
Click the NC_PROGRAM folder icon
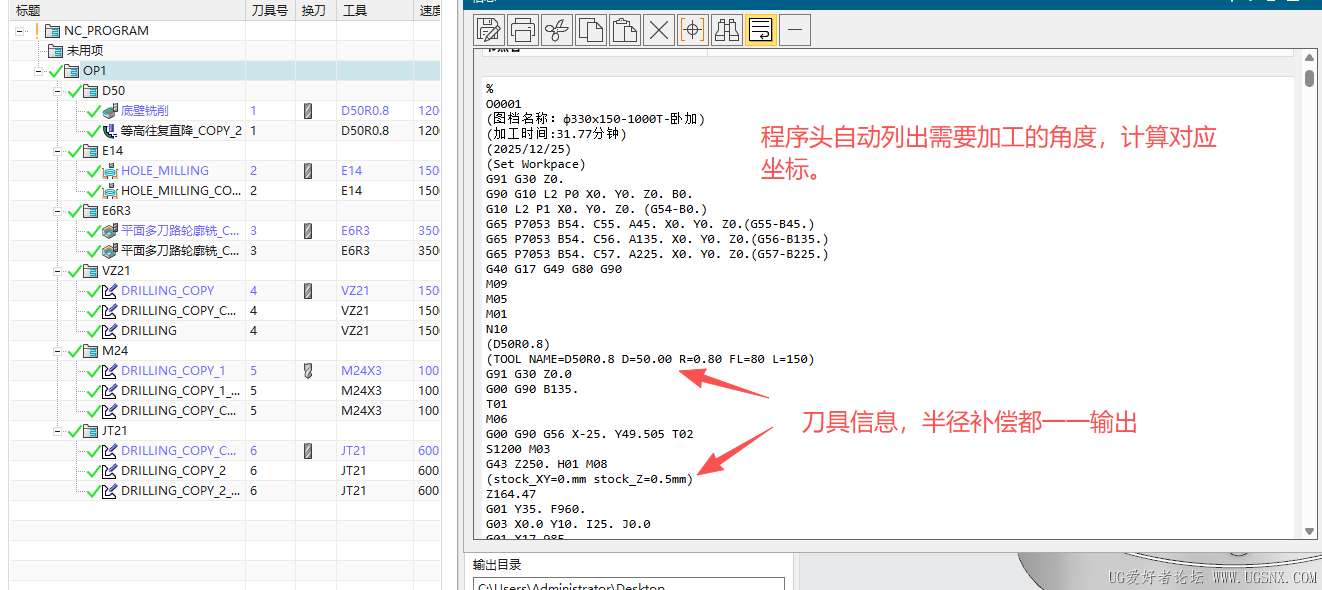tap(52, 30)
